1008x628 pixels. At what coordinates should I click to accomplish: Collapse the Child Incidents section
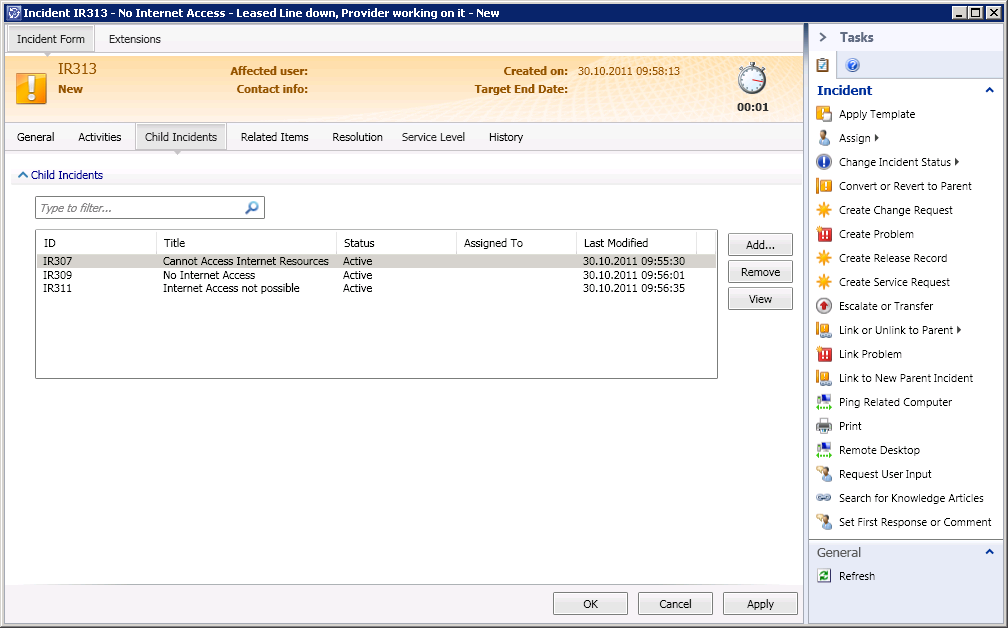click(23, 175)
